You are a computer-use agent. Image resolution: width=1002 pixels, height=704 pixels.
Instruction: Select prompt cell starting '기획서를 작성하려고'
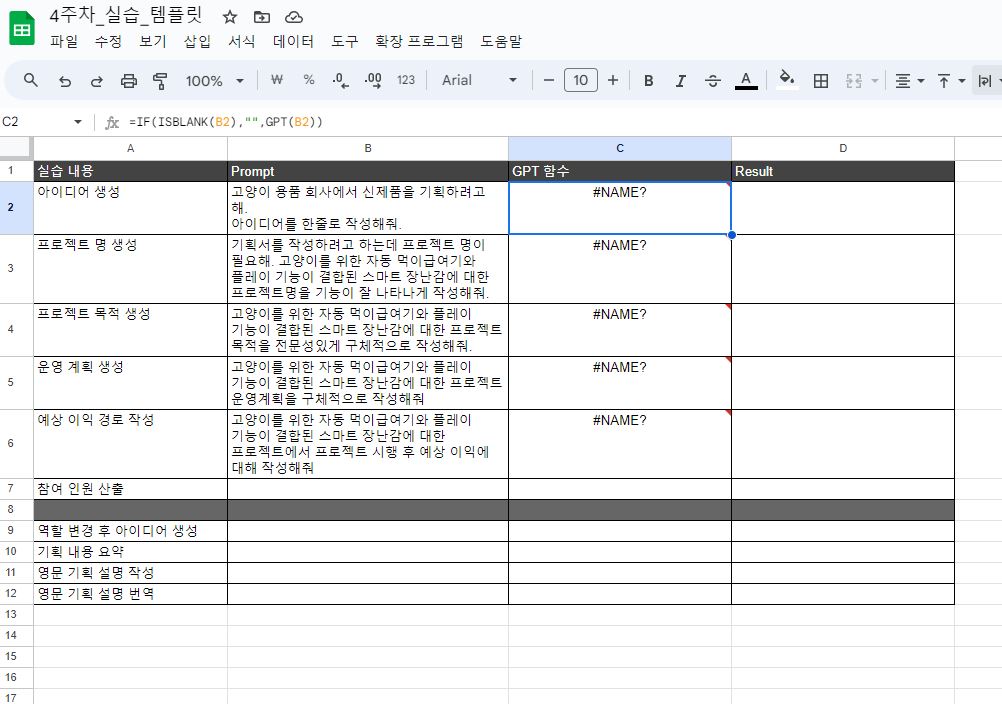tap(368, 269)
